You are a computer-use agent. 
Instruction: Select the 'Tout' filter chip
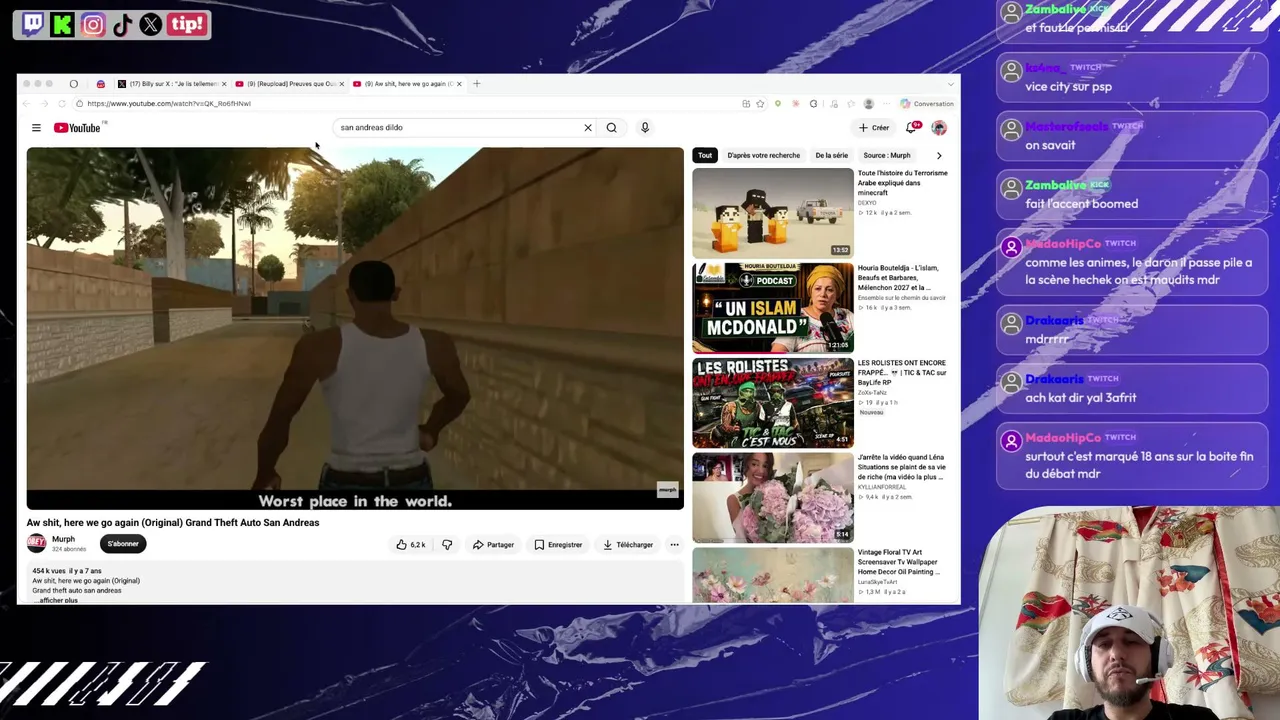[x=705, y=156]
